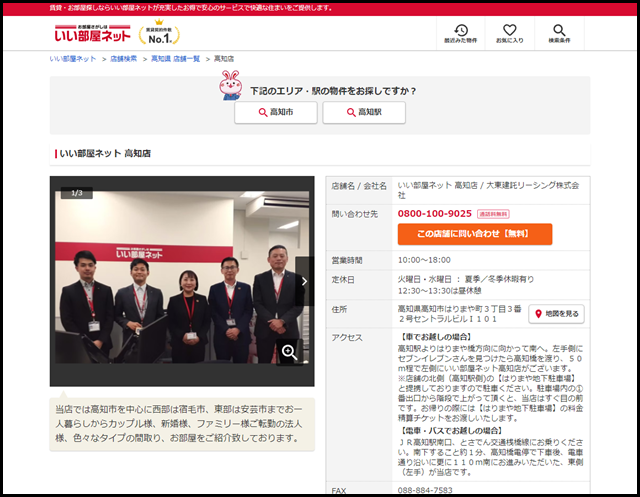The width and height of the screenshot is (640, 497).
Task: Click the 通話料無料 badge
Action: click(493, 214)
